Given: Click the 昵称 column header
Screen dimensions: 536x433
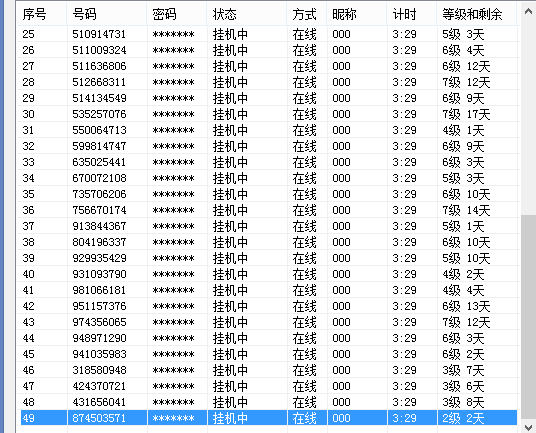Looking at the screenshot, I should [357, 14].
